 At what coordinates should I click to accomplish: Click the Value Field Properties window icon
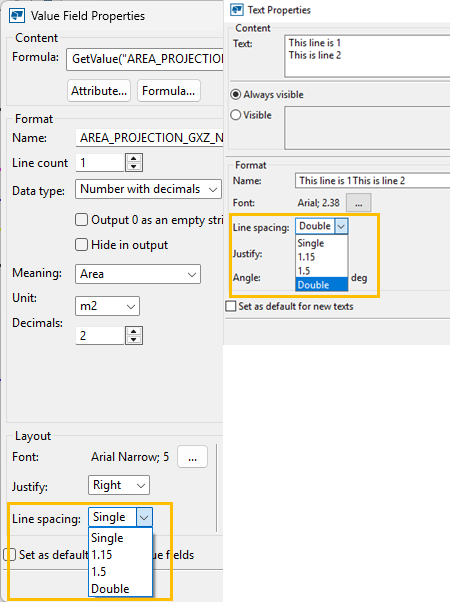tap(17, 16)
